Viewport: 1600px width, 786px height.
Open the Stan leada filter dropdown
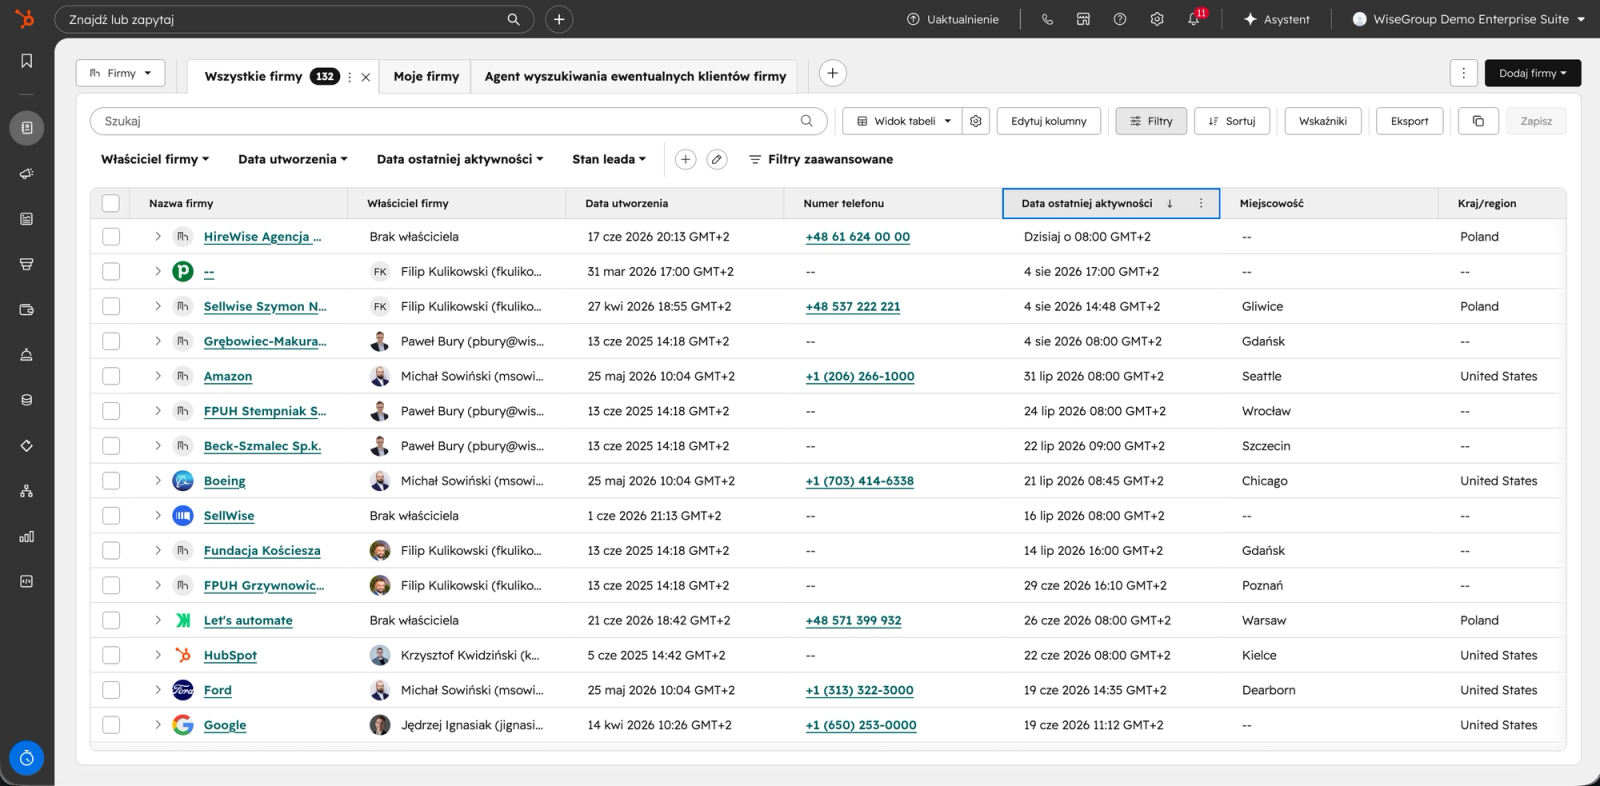pos(609,159)
